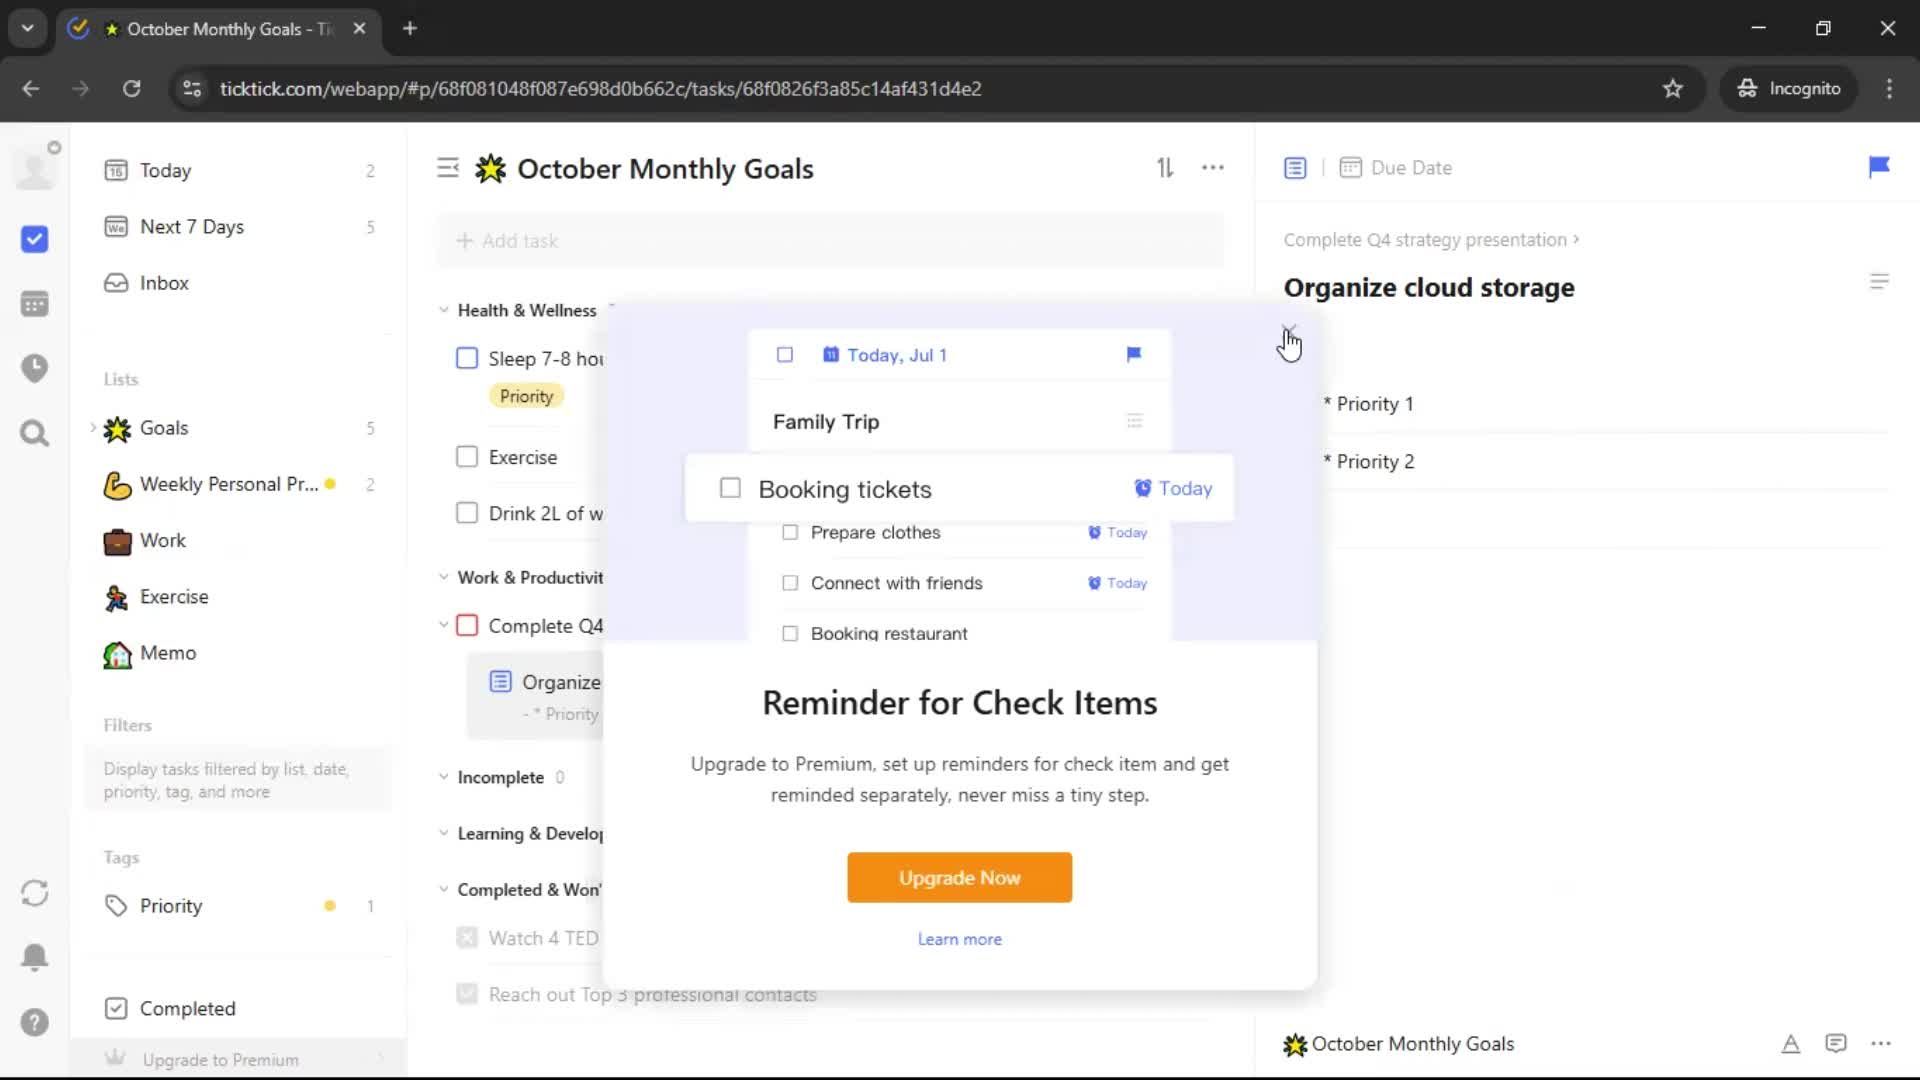
Task: Click the Search magnifier icon in sidebar
Action: pyautogui.click(x=34, y=433)
